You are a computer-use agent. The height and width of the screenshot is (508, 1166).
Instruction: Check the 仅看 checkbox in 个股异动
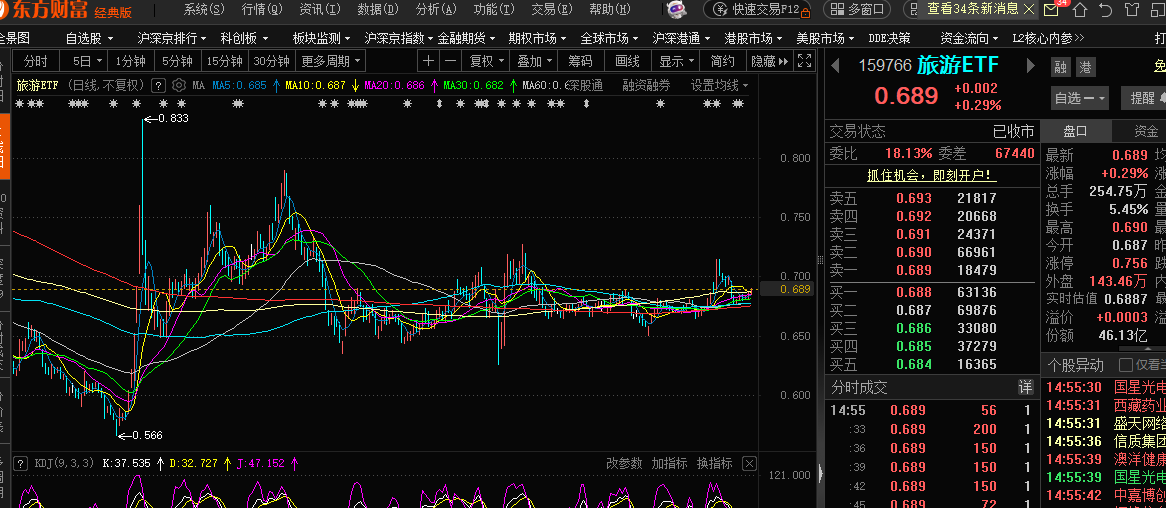click(1126, 364)
